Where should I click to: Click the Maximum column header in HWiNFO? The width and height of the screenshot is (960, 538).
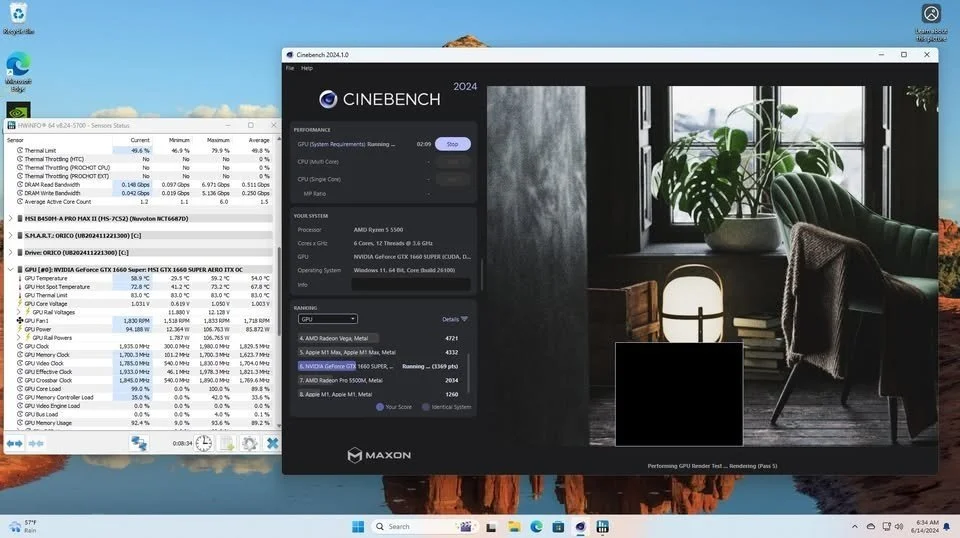pyautogui.click(x=218, y=140)
